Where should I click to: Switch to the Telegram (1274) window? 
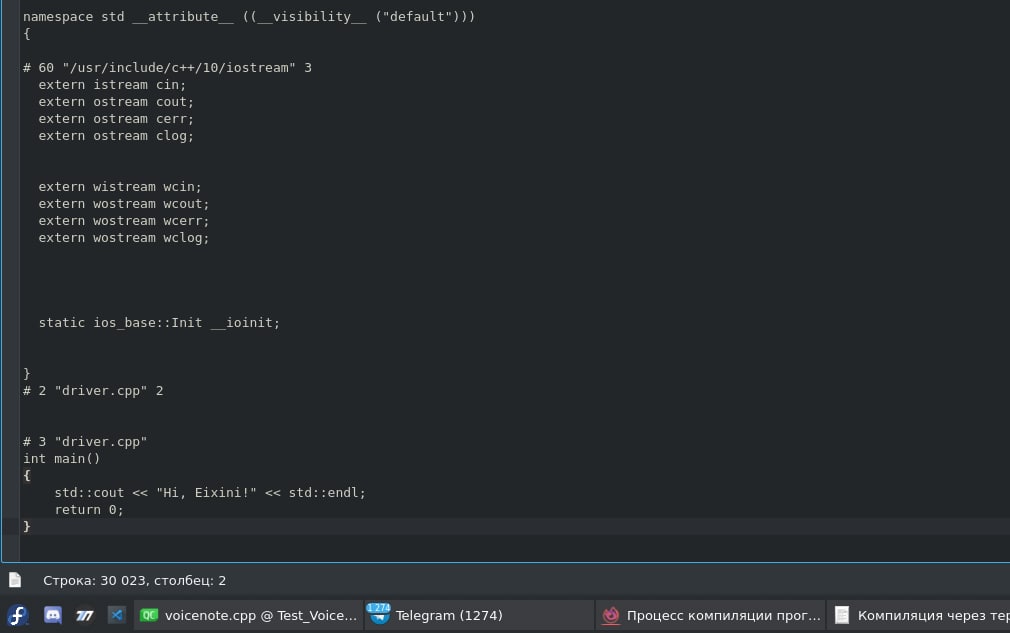(479, 616)
